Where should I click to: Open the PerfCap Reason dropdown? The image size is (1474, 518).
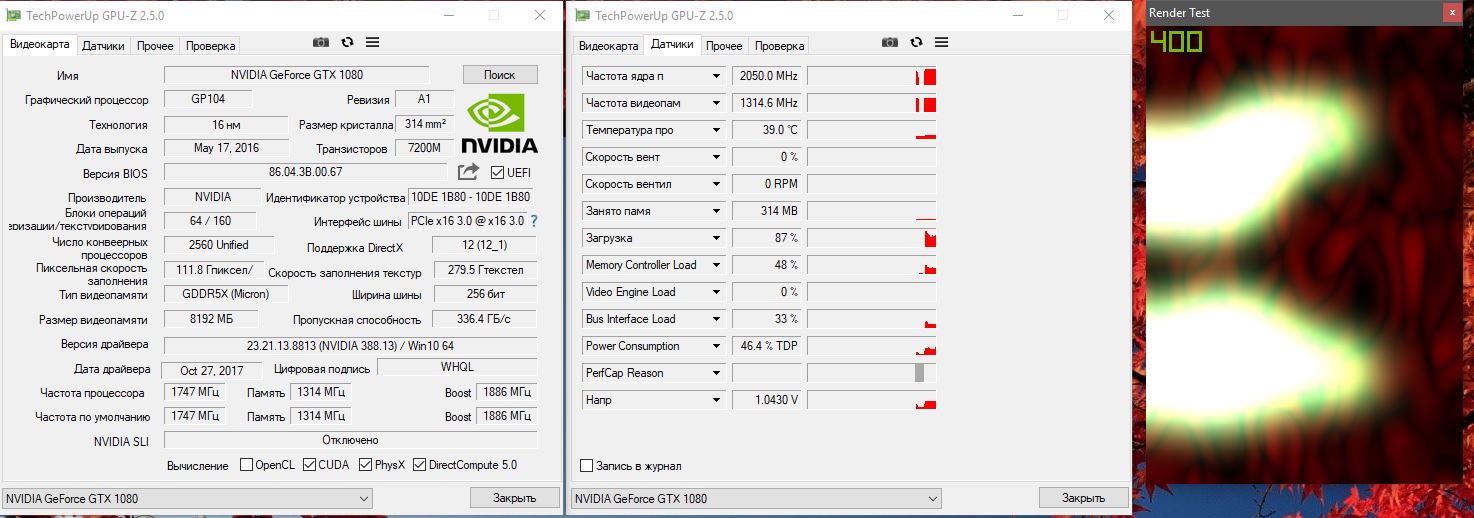click(x=716, y=373)
